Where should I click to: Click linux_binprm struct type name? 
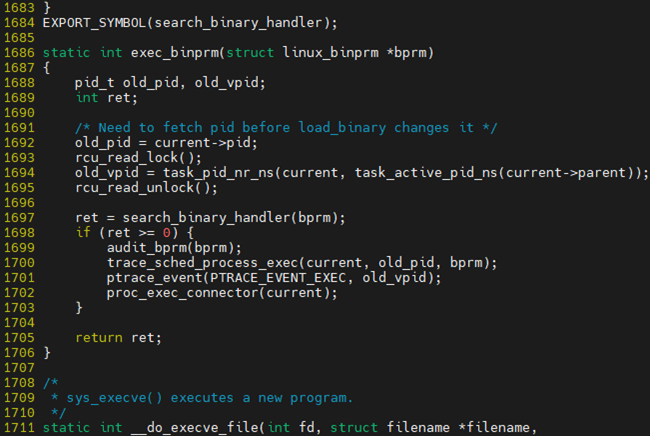[x=330, y=53]
